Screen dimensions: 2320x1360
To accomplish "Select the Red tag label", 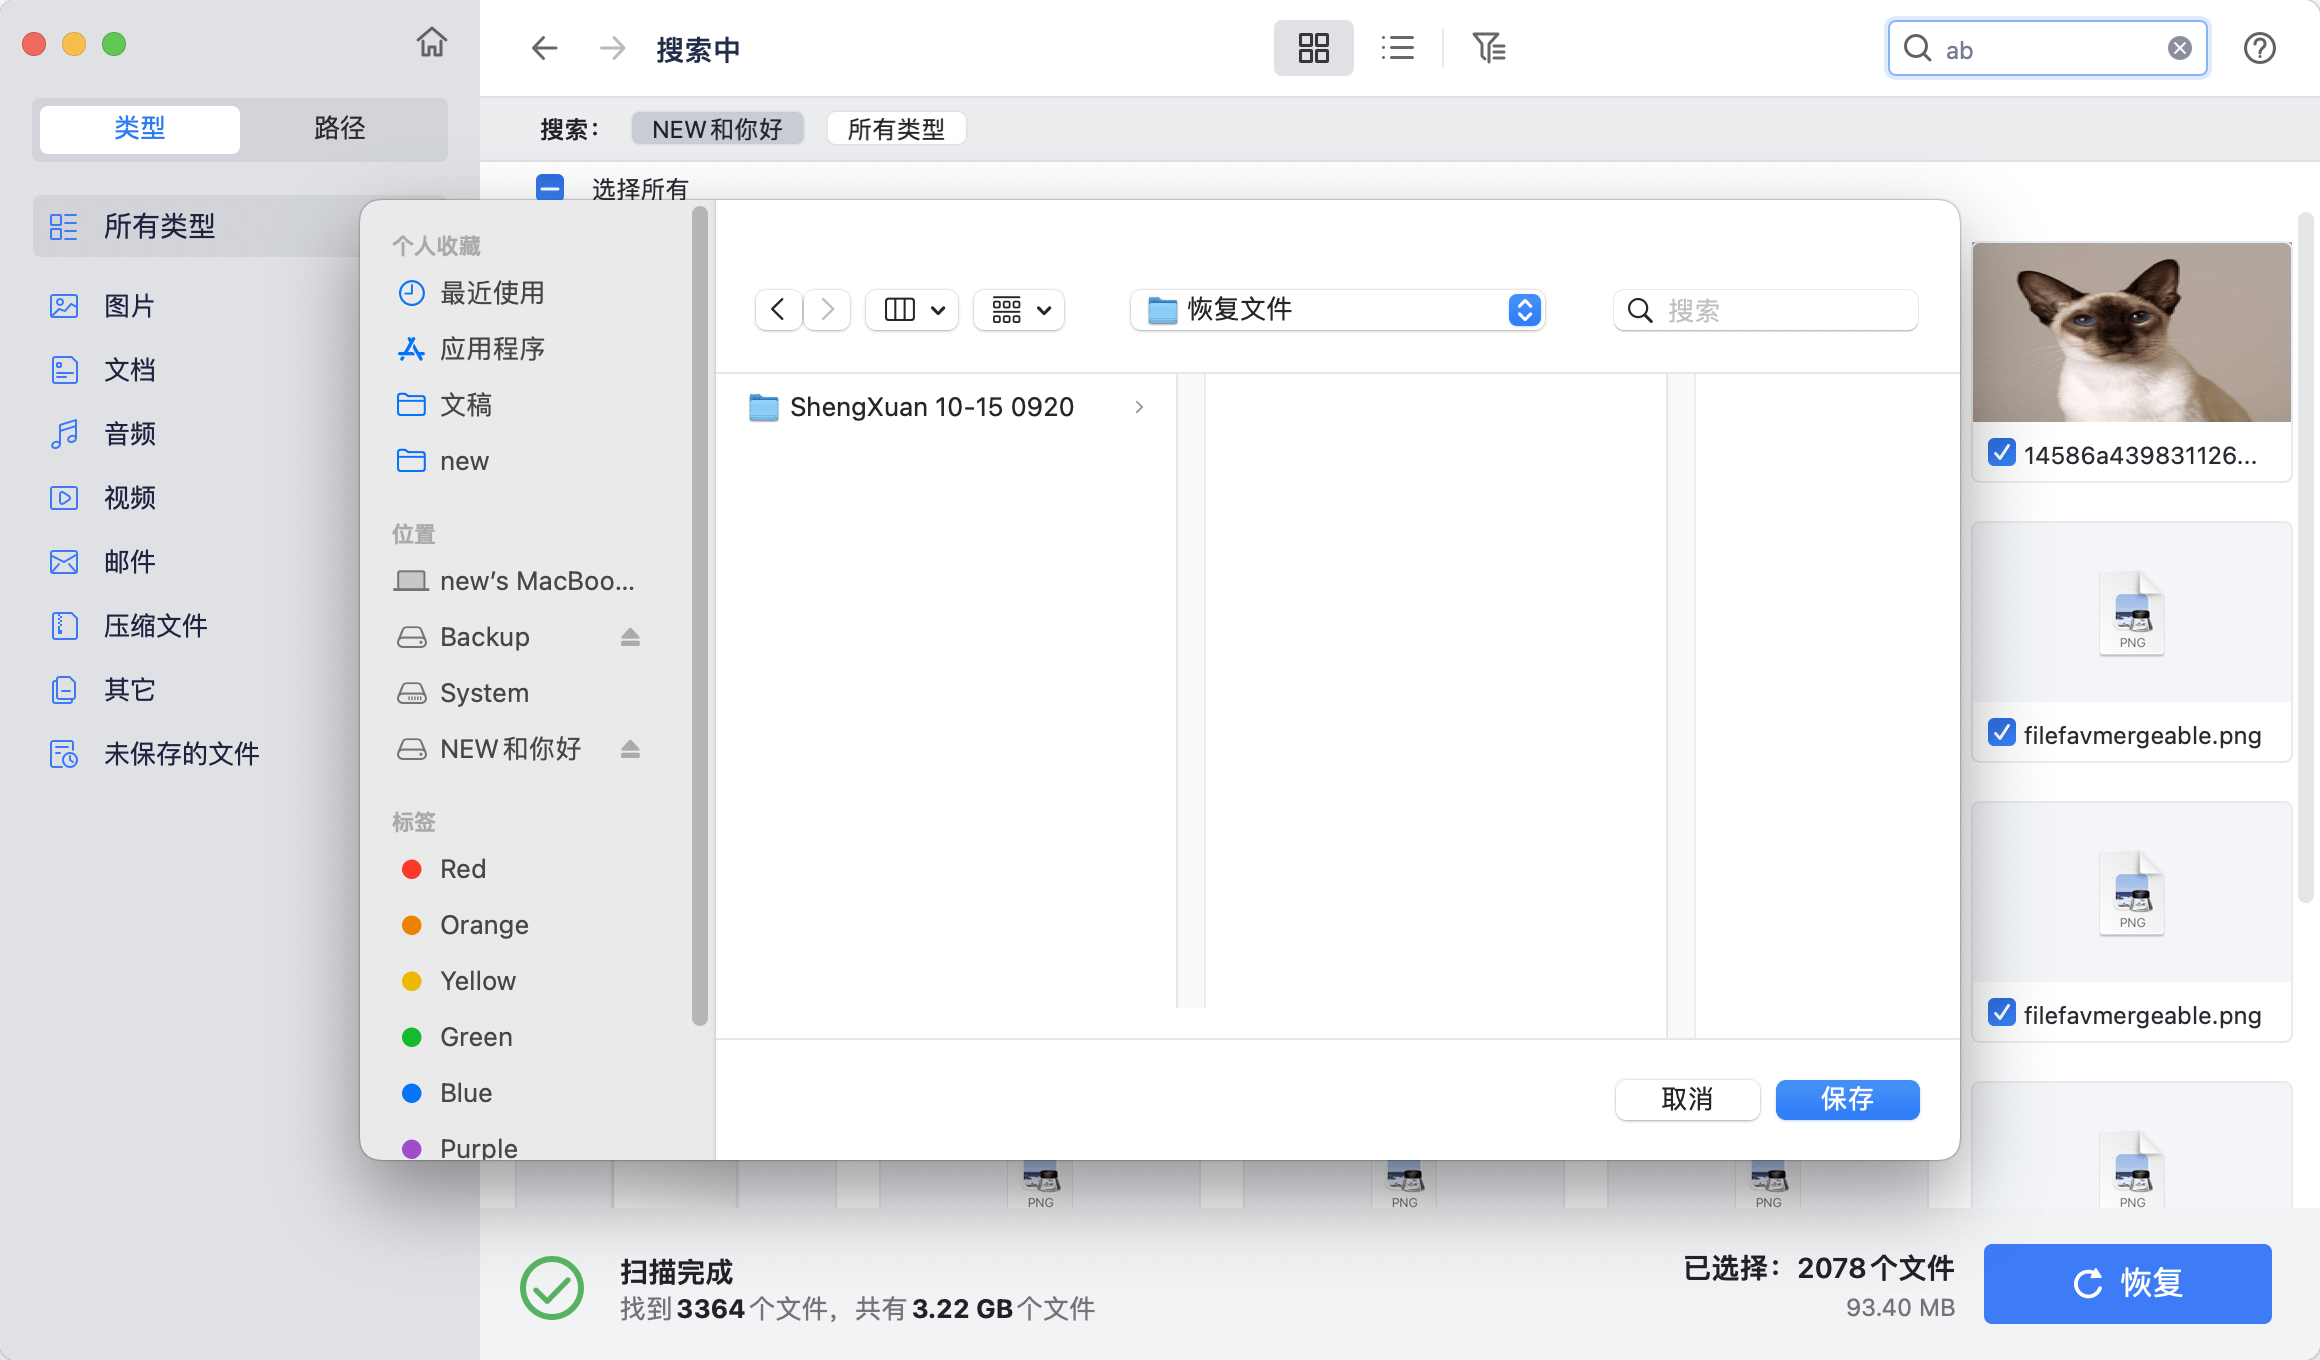I will tap(462, 868).
